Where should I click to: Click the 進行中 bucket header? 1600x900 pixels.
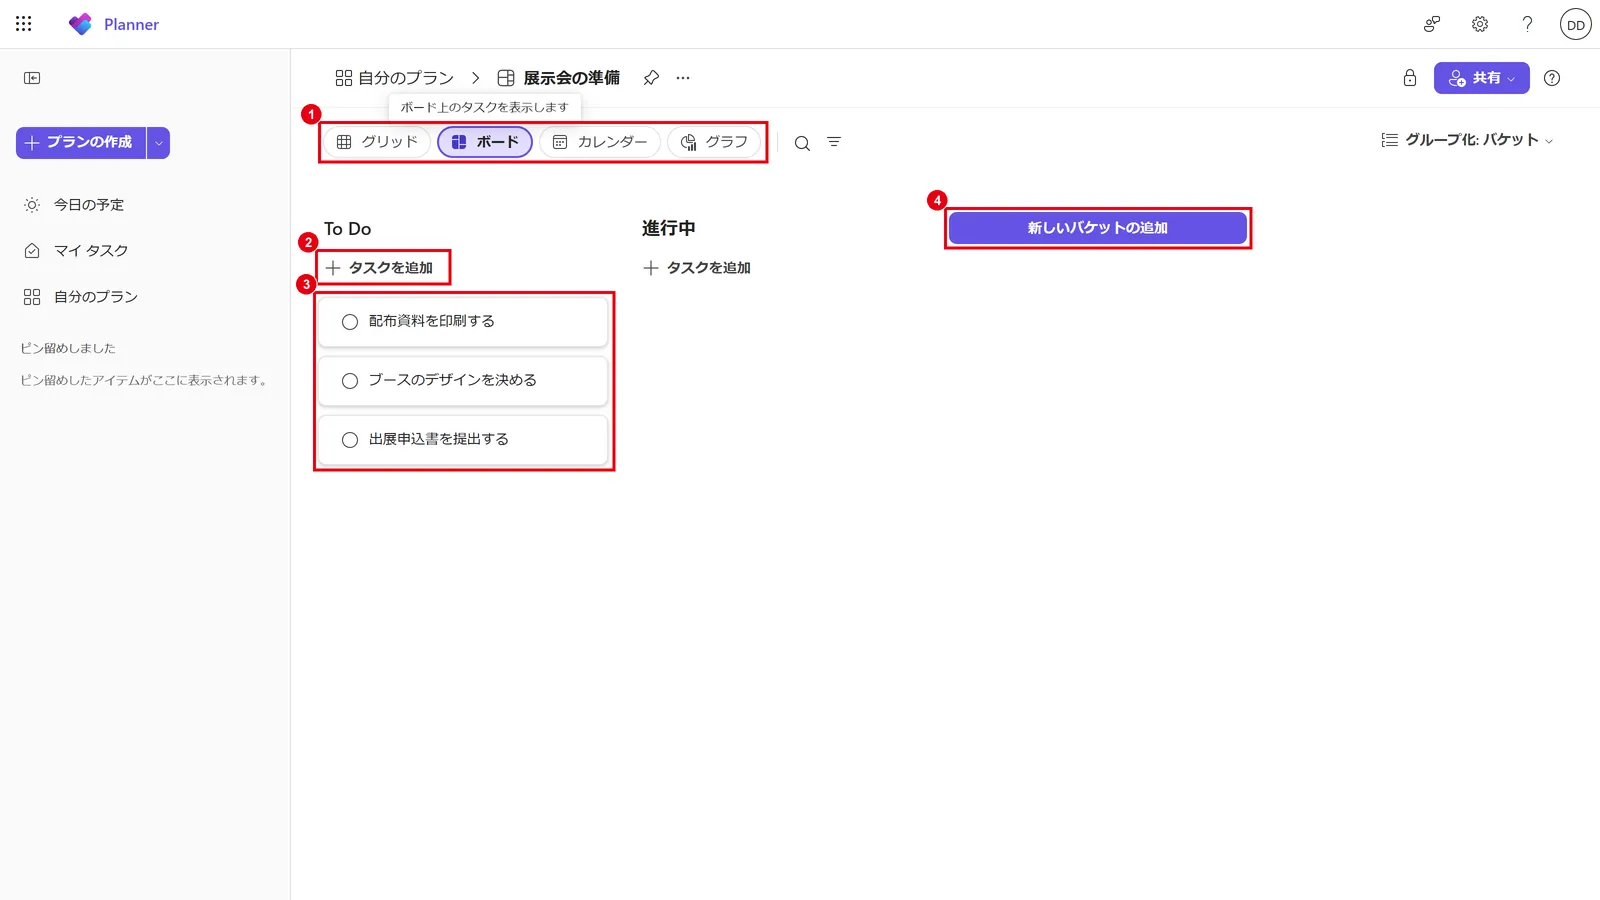(668, 228)
